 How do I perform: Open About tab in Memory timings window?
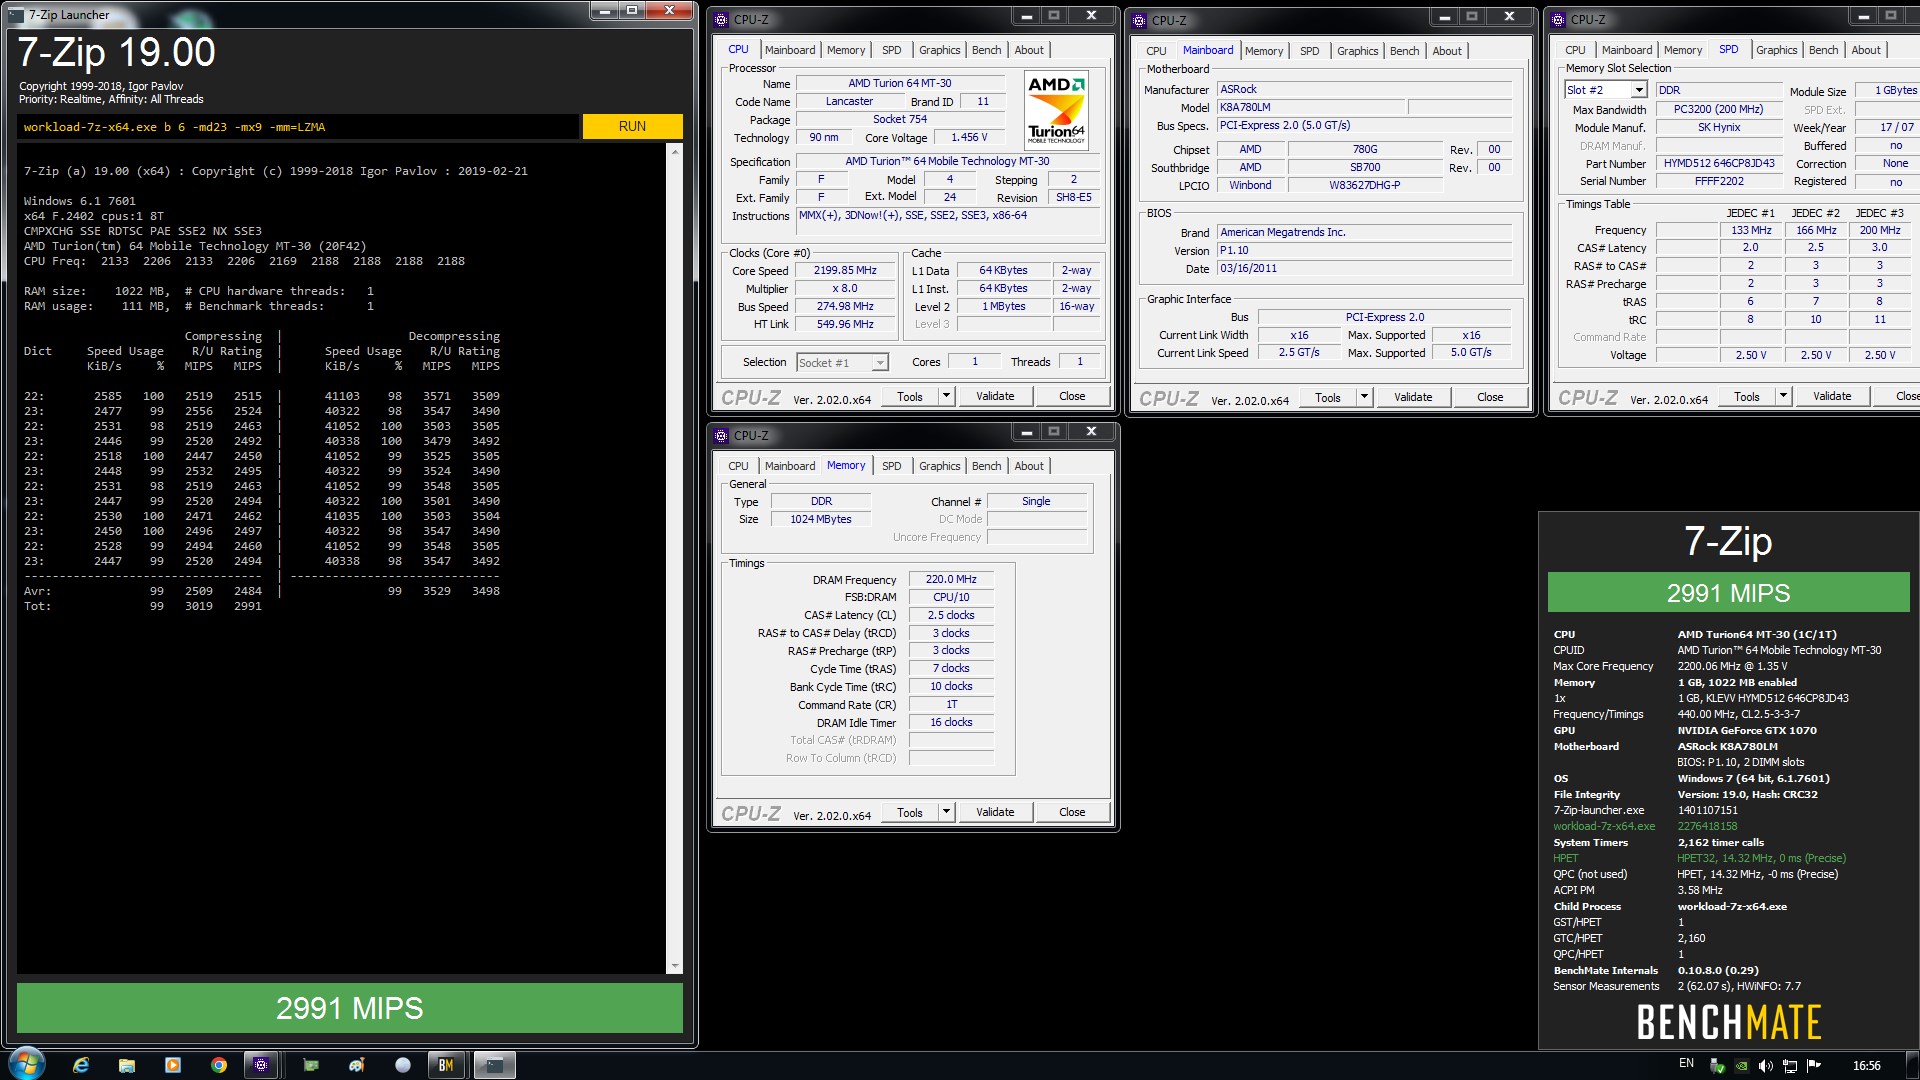(x=1029, y=466)
